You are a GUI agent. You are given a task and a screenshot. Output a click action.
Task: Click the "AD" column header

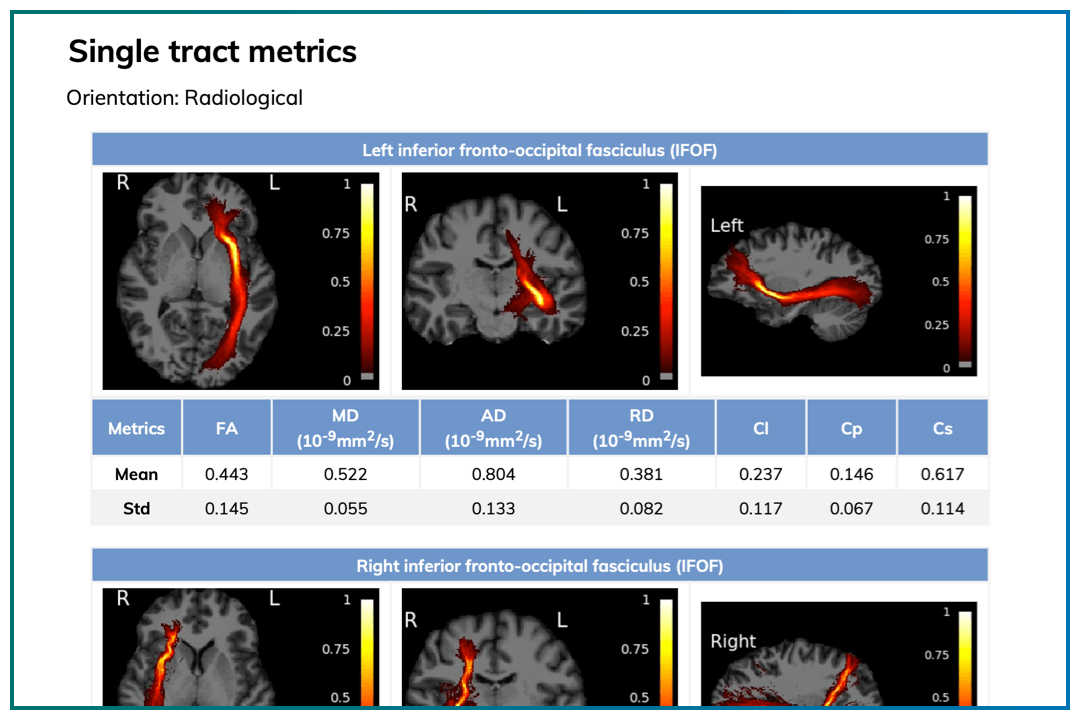tap(493, 428)
